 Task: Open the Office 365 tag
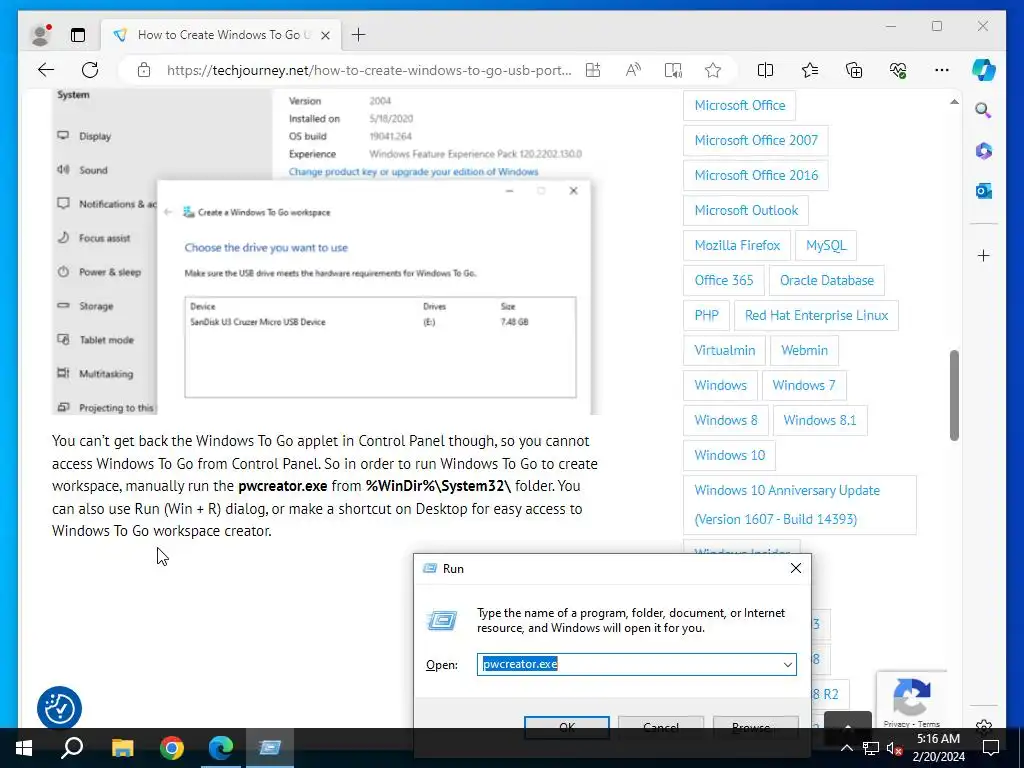(724, 280)
